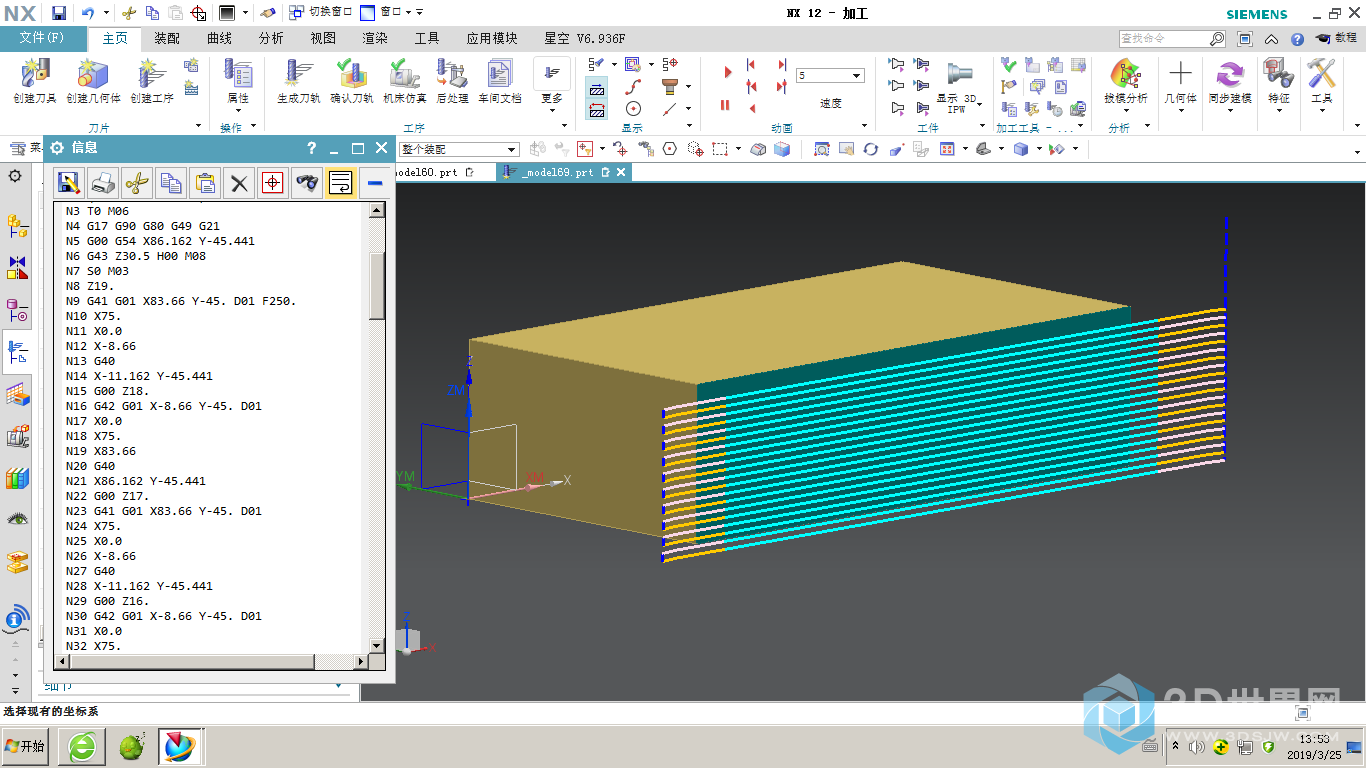Switch to the Curve (曲线) tab
1366x768 pixels.
coord(219,38)
